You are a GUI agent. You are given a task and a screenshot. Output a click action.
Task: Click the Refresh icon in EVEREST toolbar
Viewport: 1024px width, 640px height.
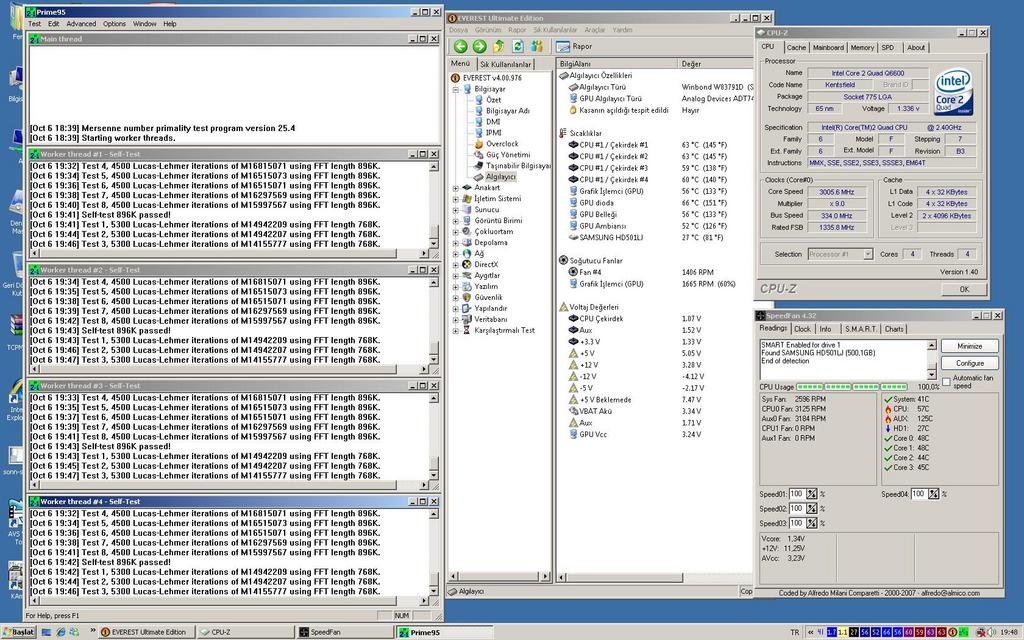click(x=517, y=46)
